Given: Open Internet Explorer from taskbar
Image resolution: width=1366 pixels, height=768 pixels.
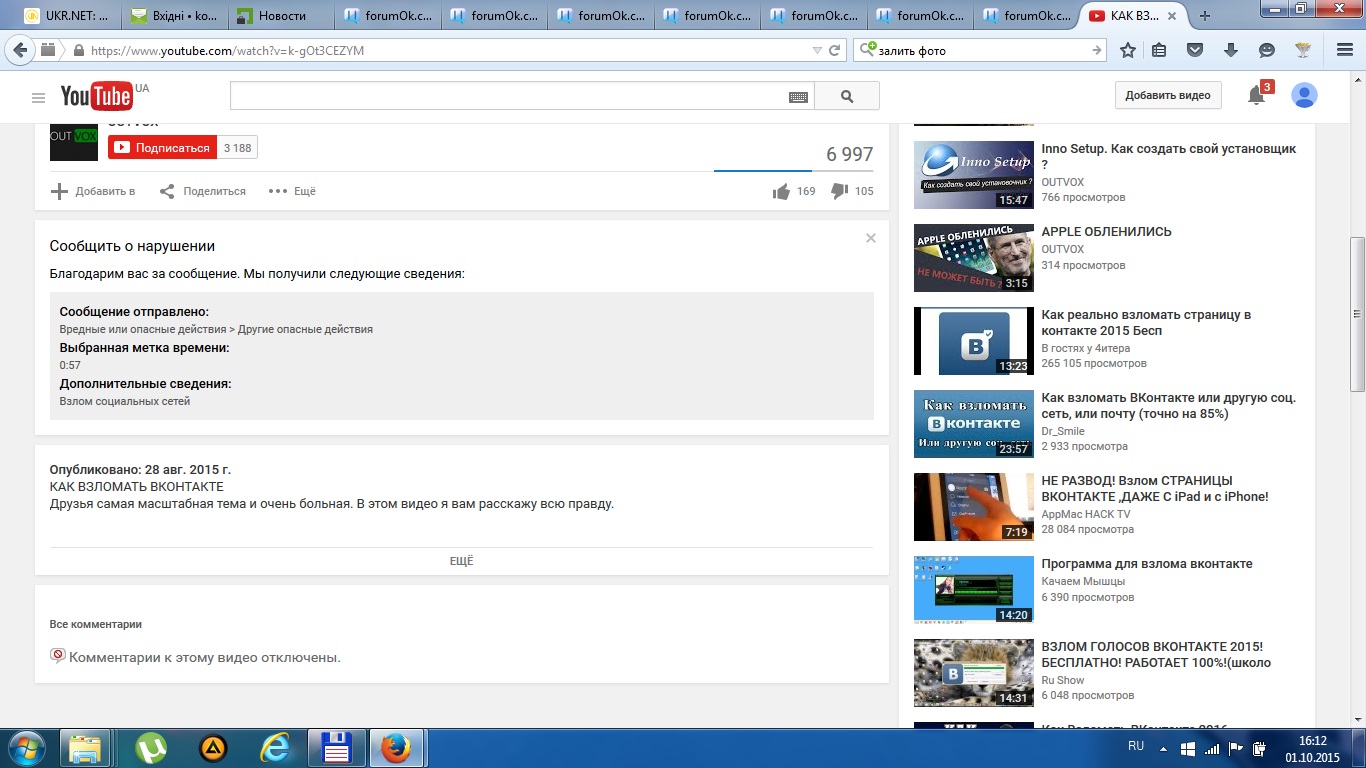Looking at the screenshot, I should click(x=274, y=748).
